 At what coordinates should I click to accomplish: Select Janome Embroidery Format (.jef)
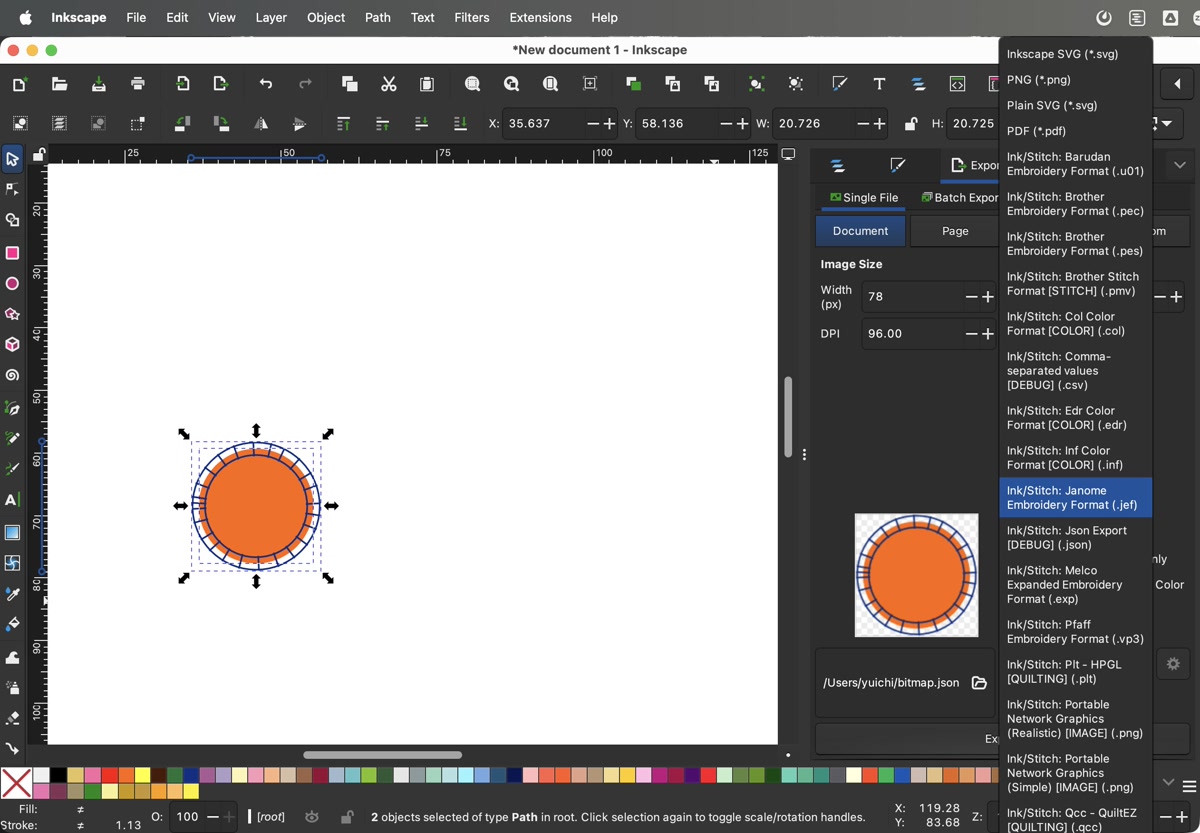pyautogui.click(x=1076, y=498)
